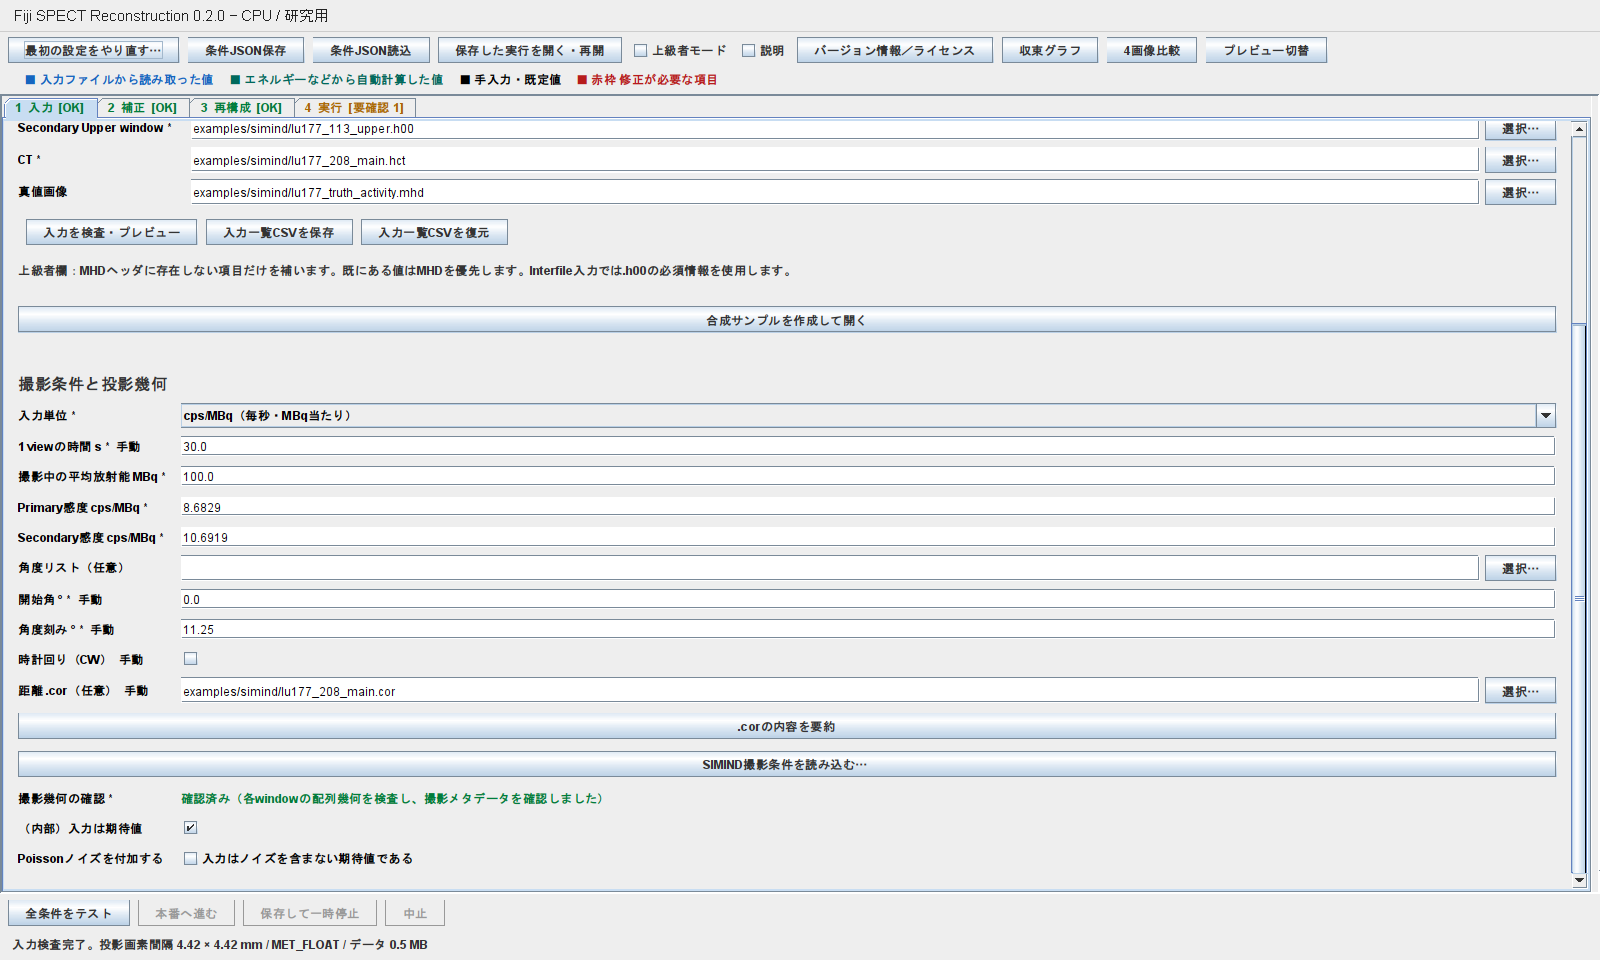
Task: Click 選択… button in the CT row
Action: click(x=1520, y=160)
